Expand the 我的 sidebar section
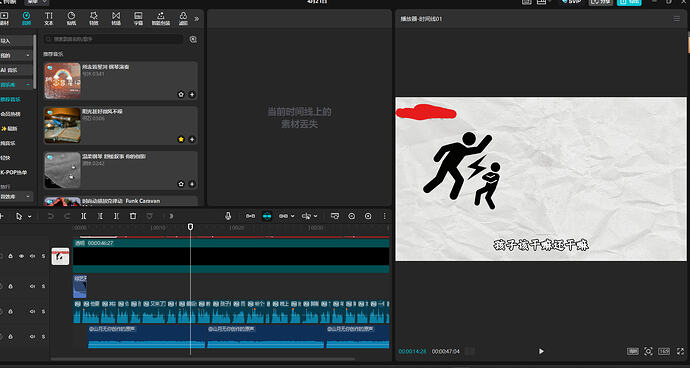Image resolution: width=690 pixels, height=368 pixels. [x=16, y=55]
